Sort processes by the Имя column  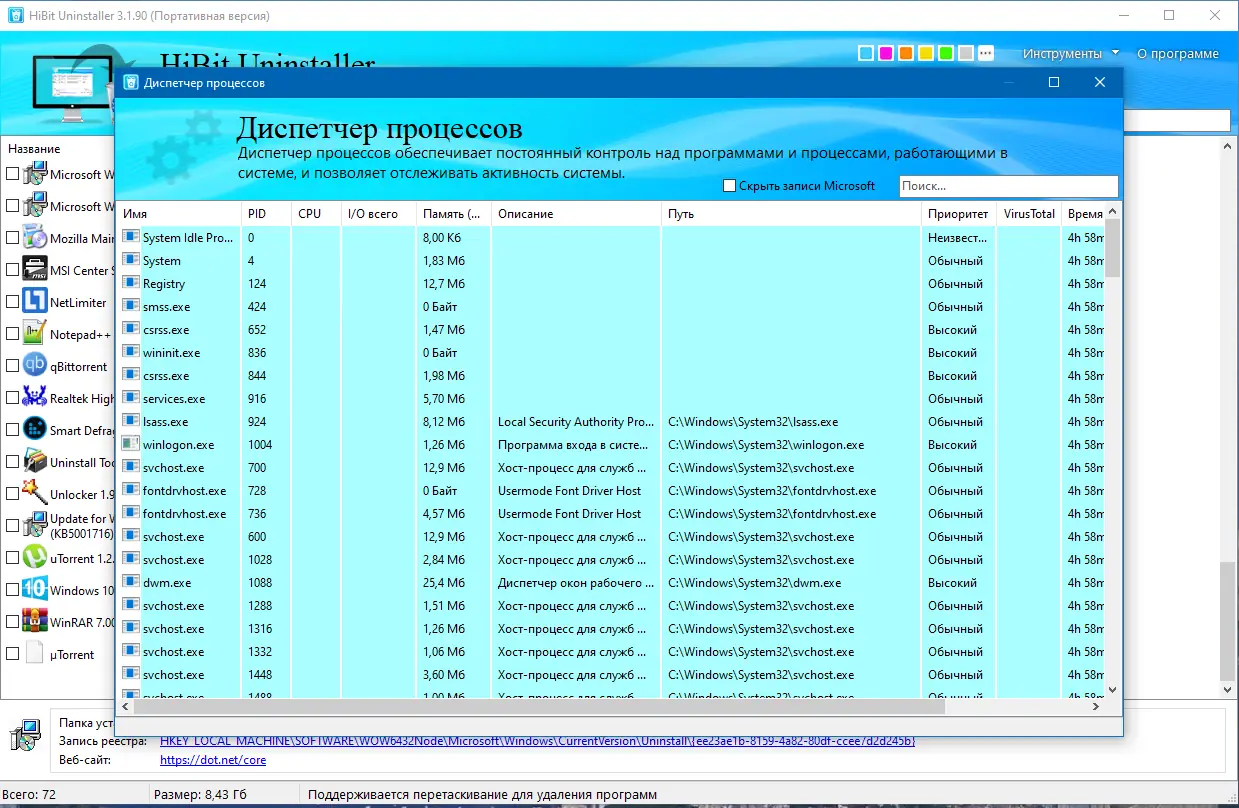point(179,214)
